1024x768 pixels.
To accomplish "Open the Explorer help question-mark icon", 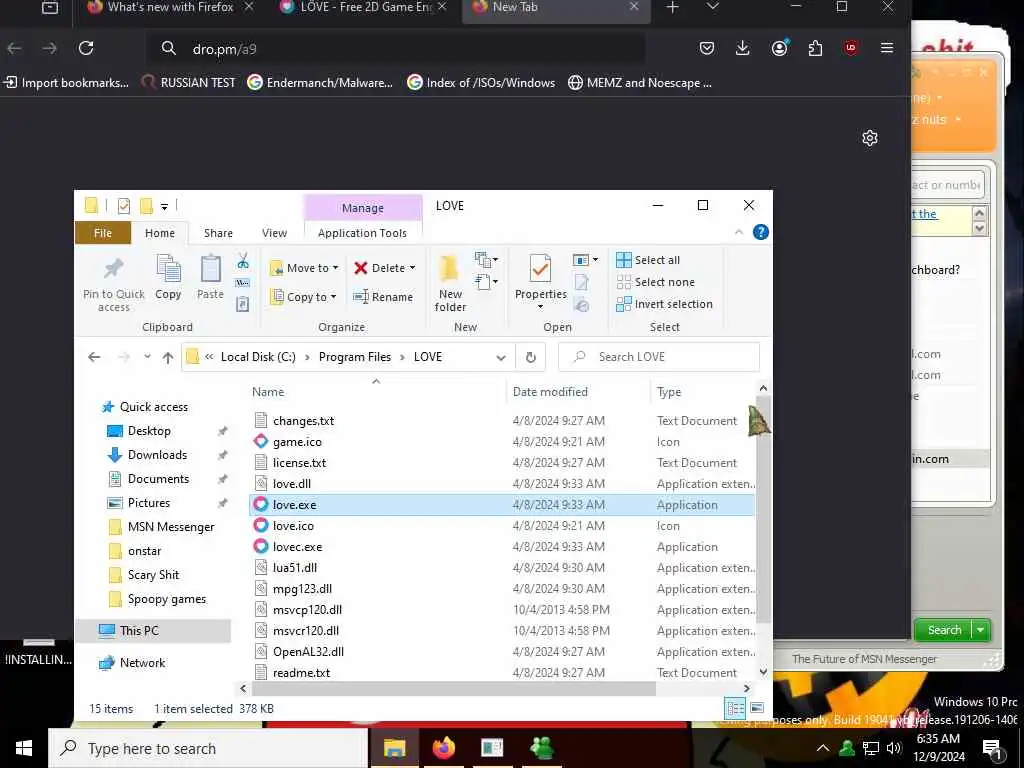I will 760,232.
